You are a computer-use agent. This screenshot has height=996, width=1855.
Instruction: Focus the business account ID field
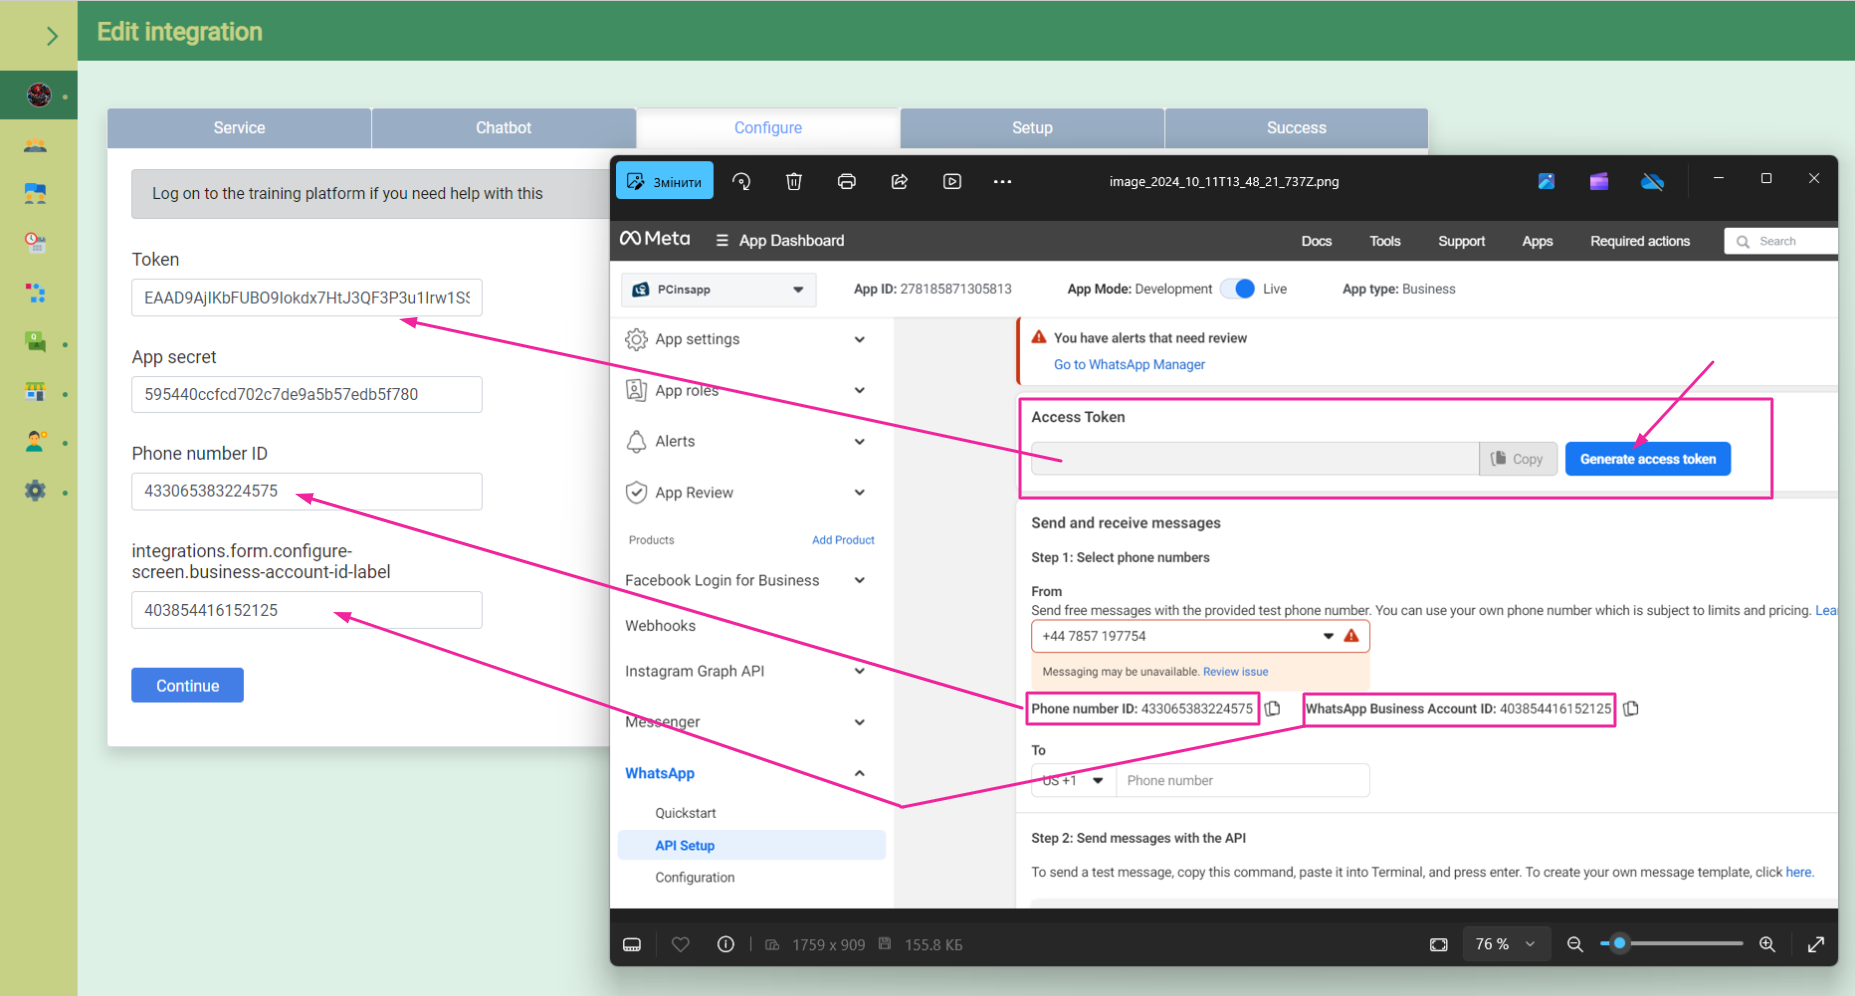pos(306,610)
